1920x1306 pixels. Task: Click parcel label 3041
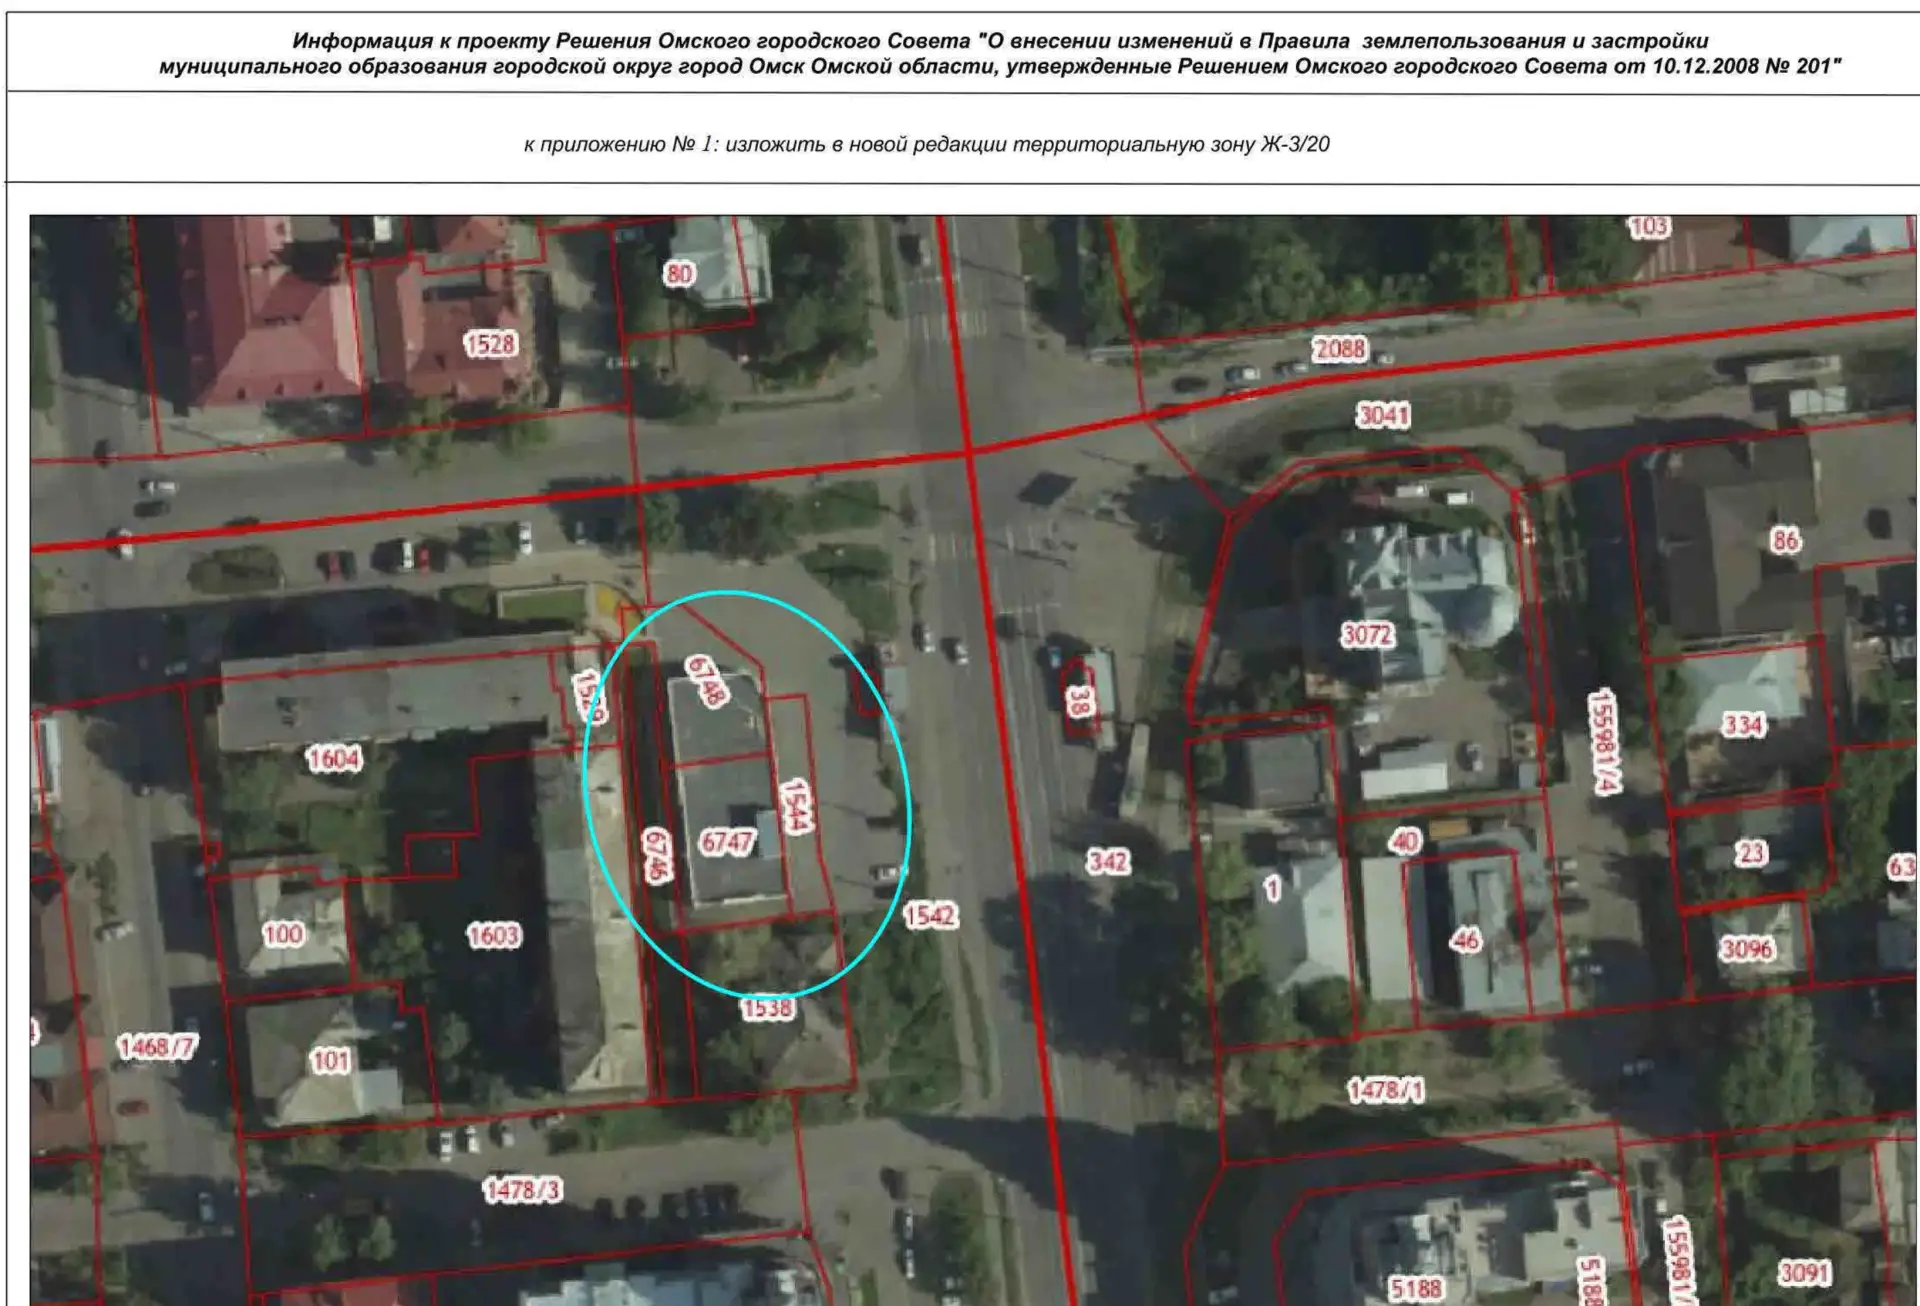[1383, 415]
